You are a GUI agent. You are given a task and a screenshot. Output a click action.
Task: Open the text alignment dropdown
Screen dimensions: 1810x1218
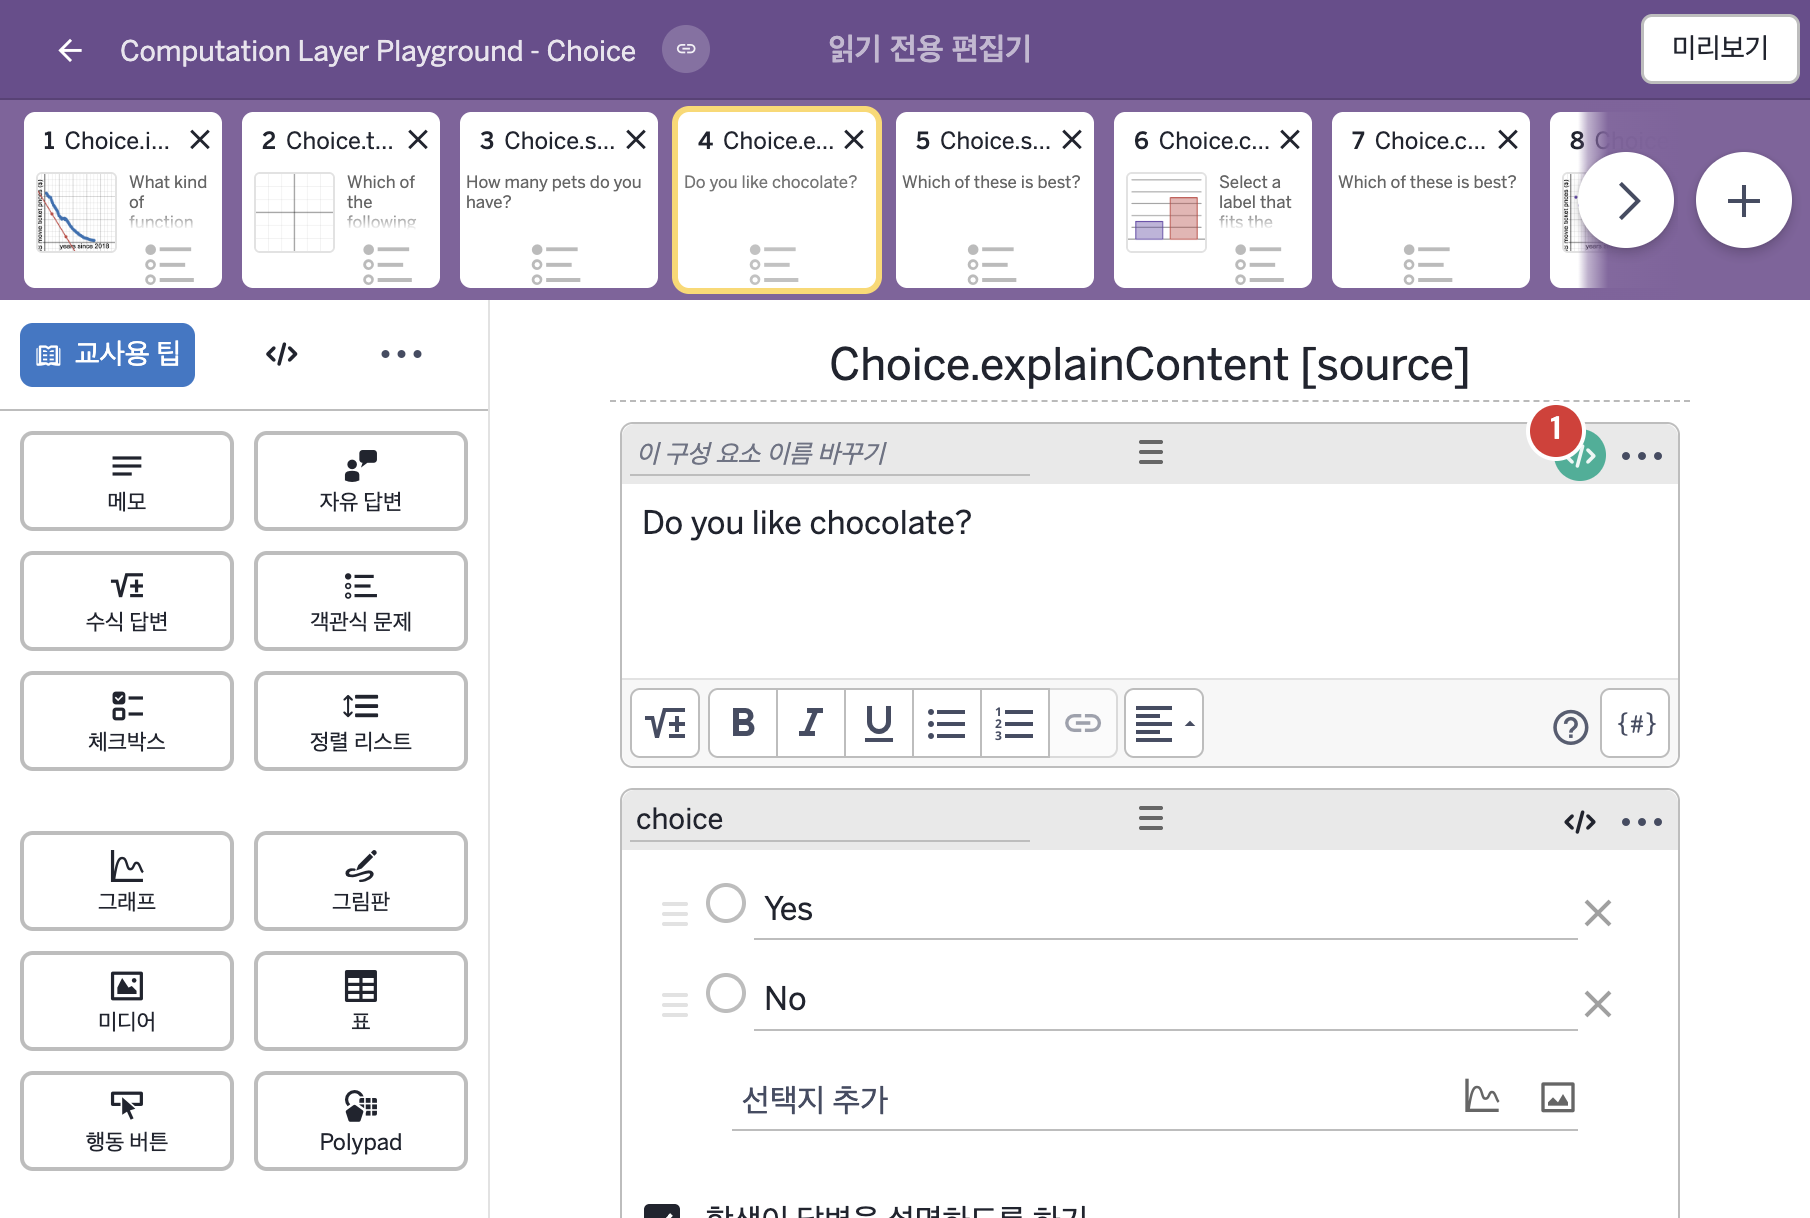(1164, 723)
